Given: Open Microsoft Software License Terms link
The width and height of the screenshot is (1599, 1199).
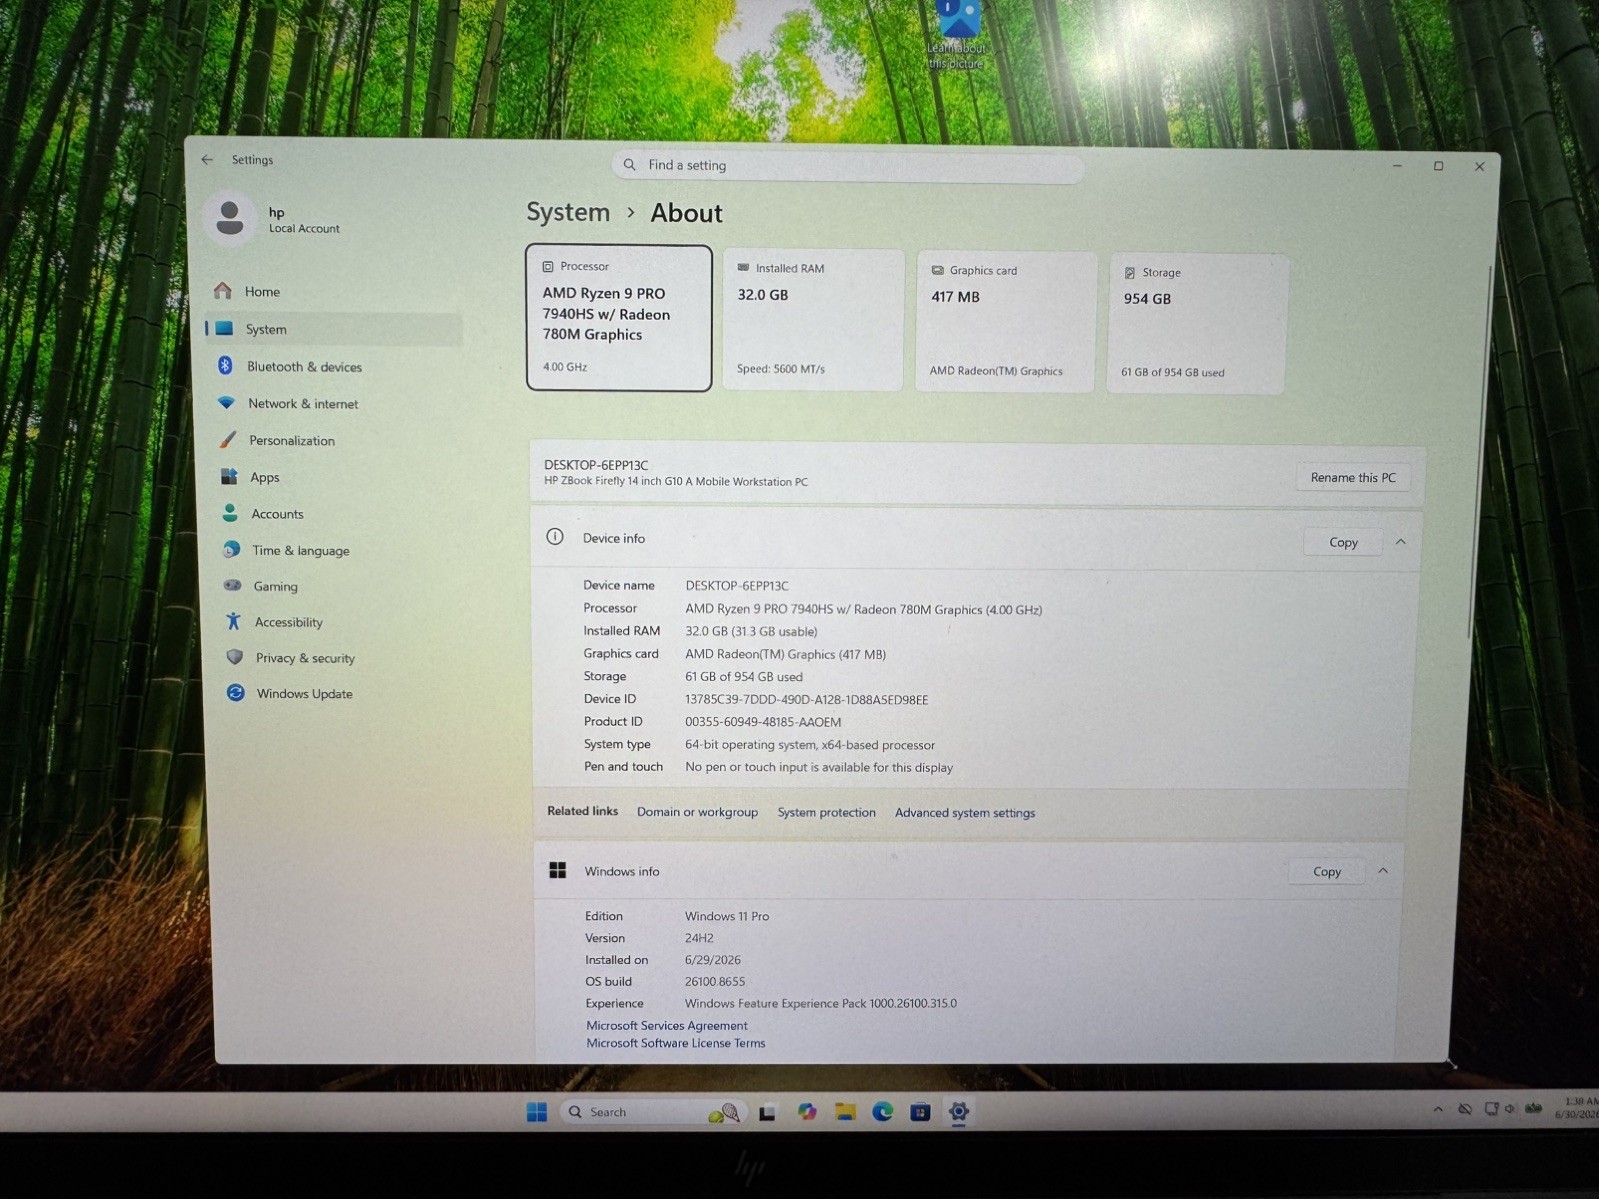Looking at the screenshot, I should 676,1043.
